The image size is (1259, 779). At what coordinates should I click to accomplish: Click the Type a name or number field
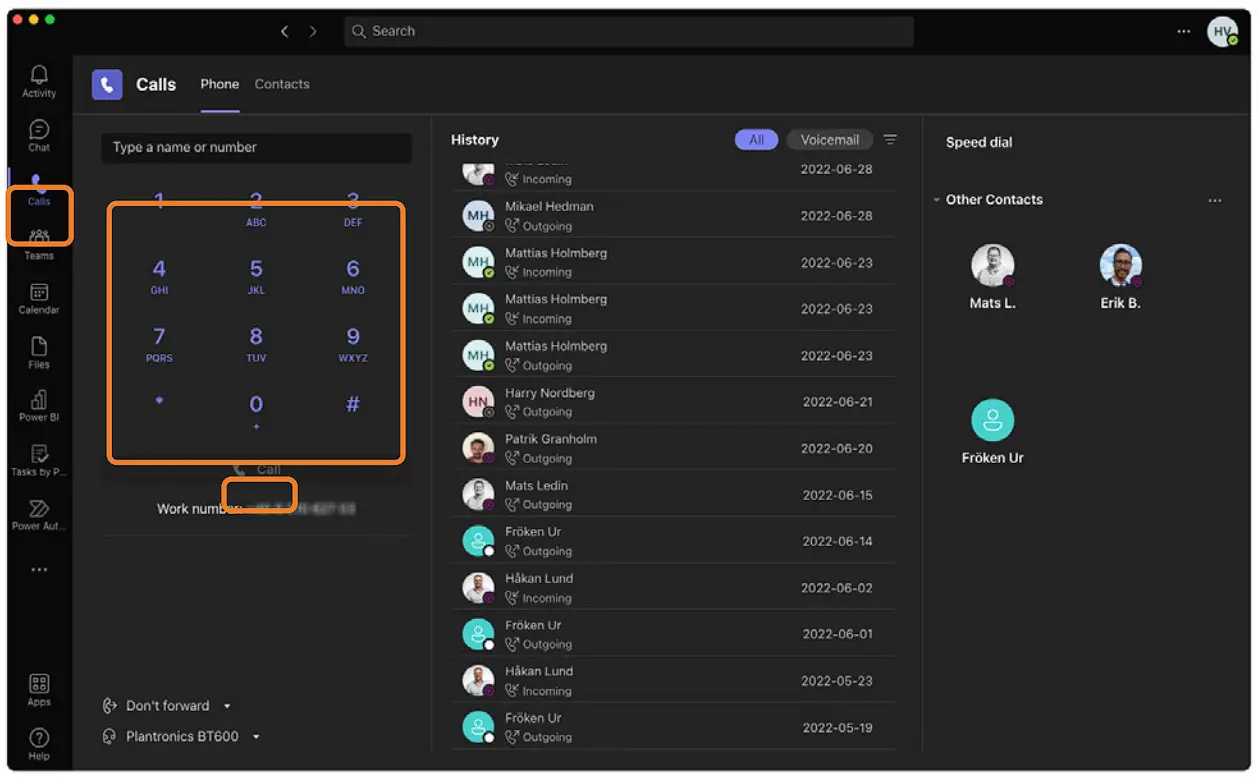tap(256, 147)
